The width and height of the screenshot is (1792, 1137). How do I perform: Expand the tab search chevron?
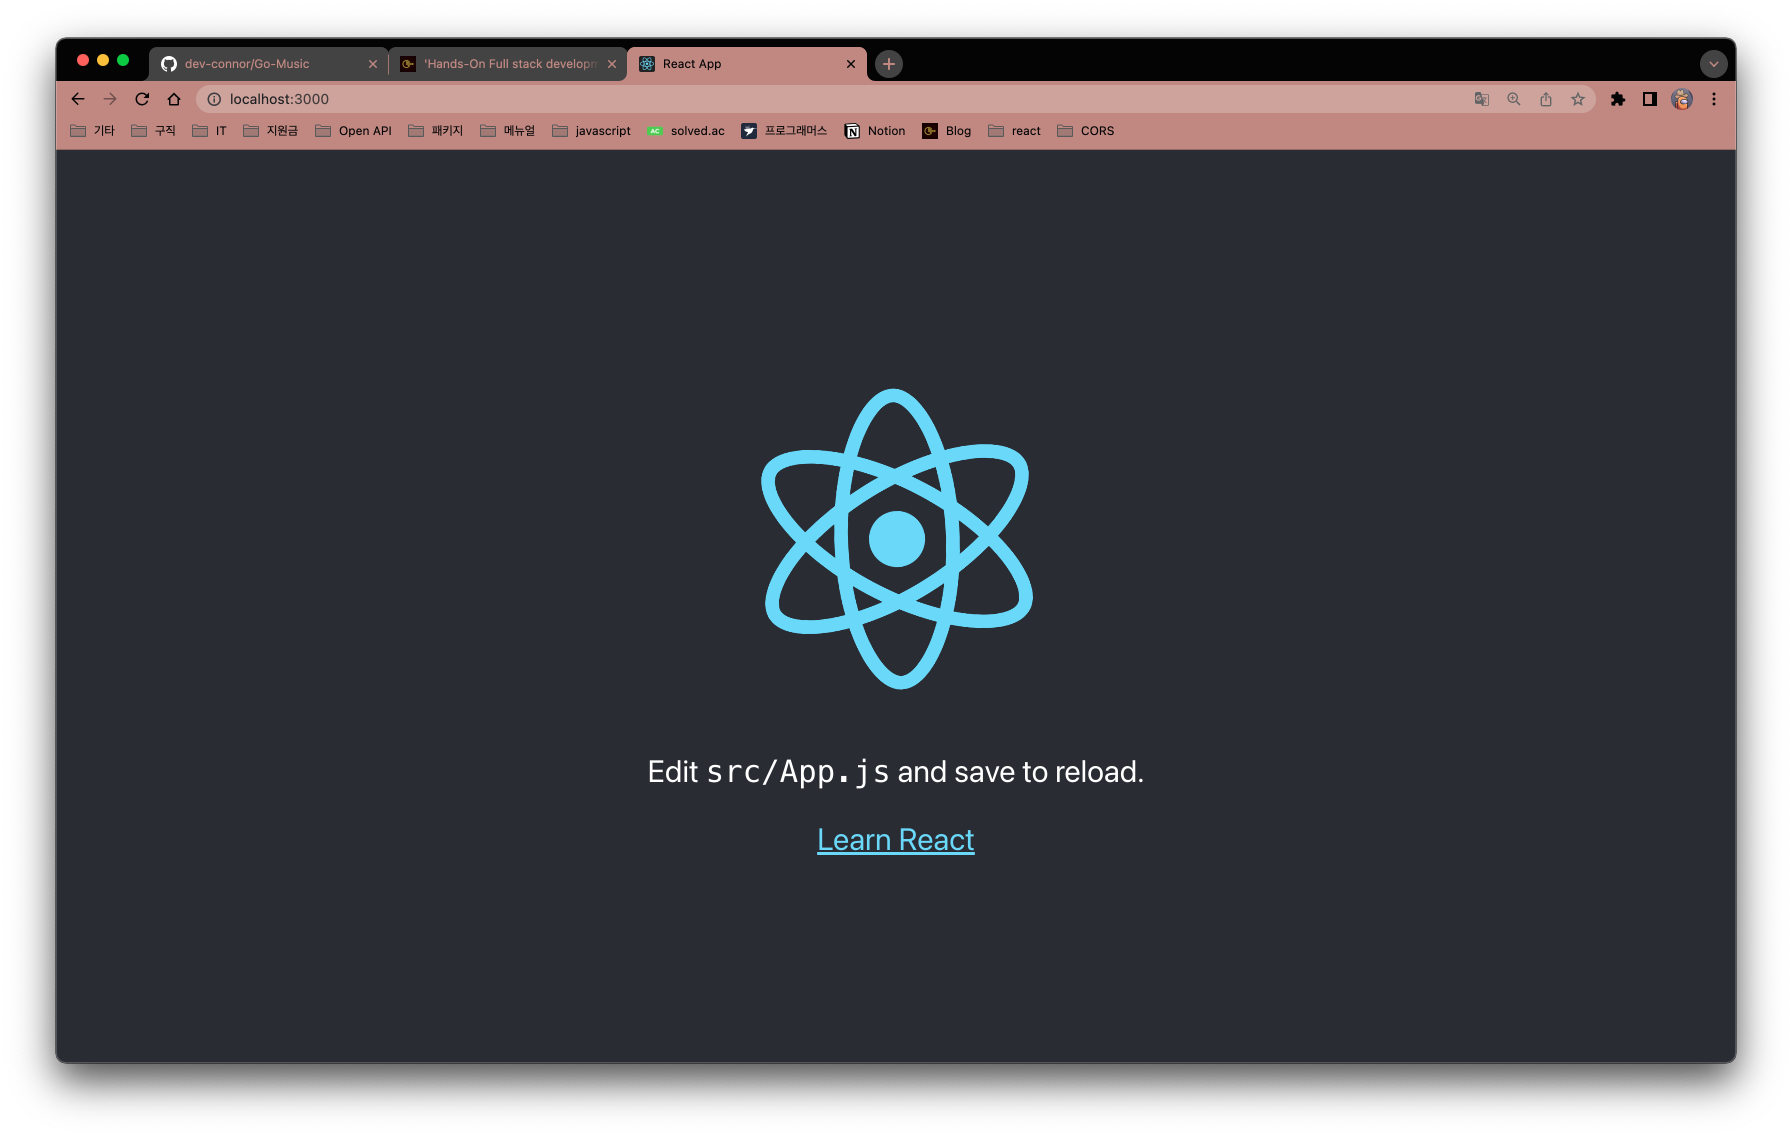point(1713,64)
